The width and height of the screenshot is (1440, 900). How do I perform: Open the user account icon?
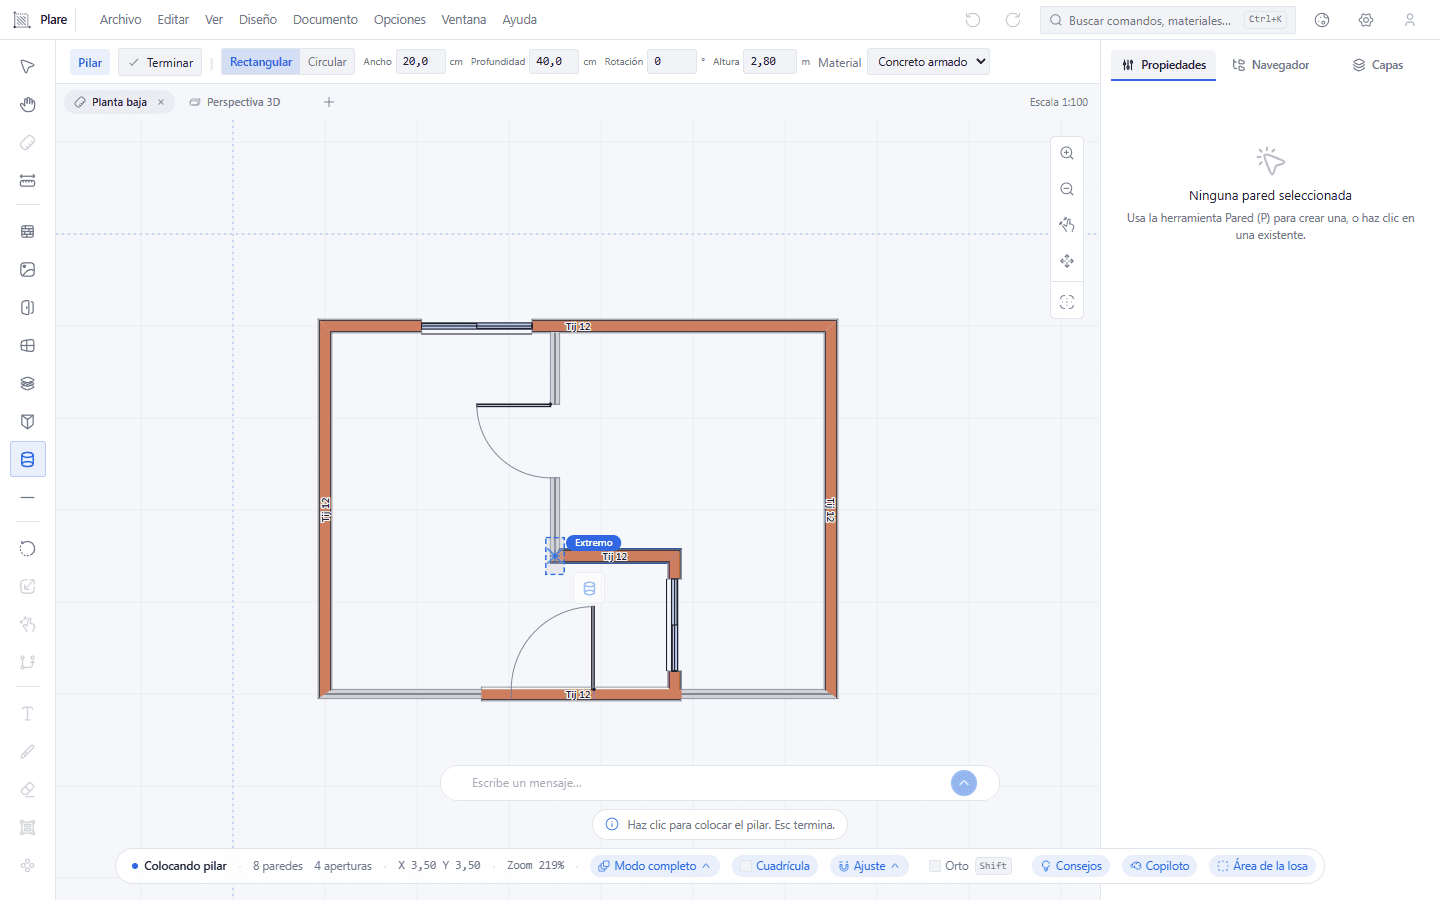pos(1410,20)
